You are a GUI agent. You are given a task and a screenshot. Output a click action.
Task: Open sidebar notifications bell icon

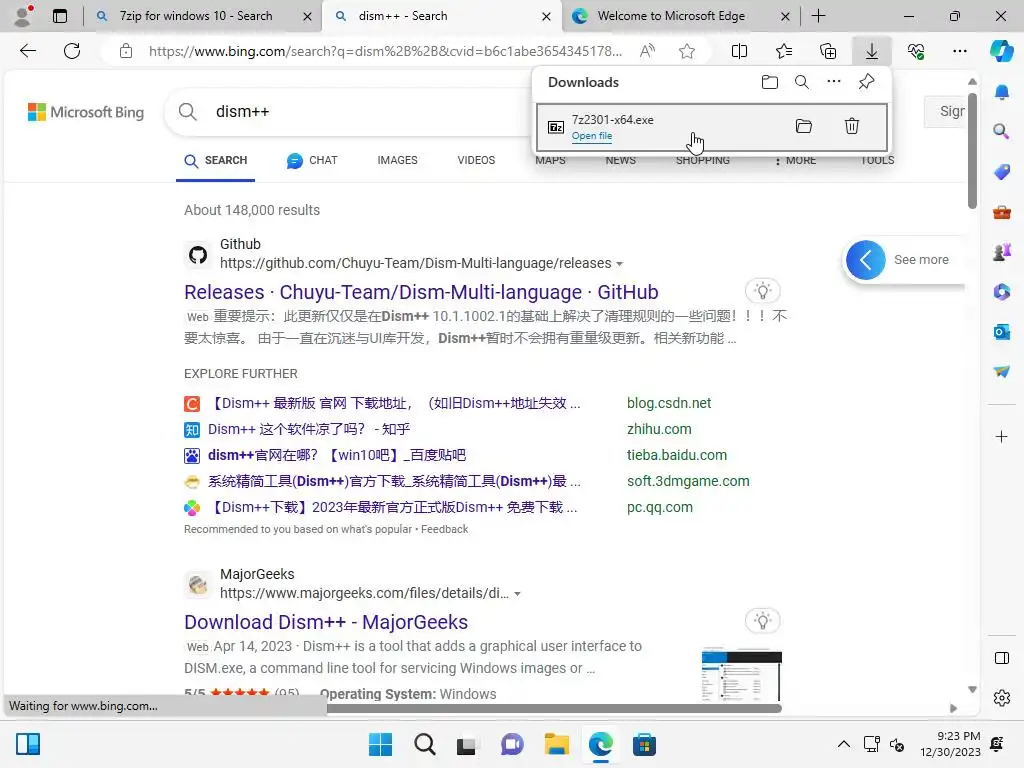pyautogui.click(x=1002, y=93)
